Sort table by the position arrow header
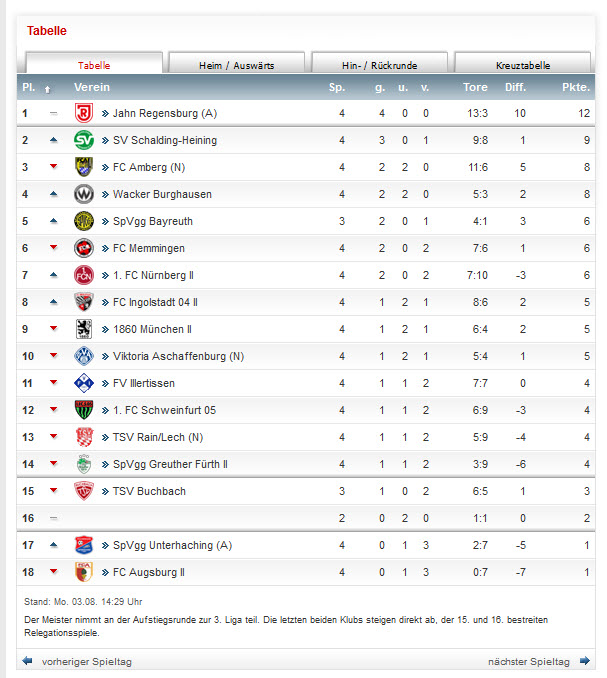This screenshot has width=607, height=678. point(47,88)
